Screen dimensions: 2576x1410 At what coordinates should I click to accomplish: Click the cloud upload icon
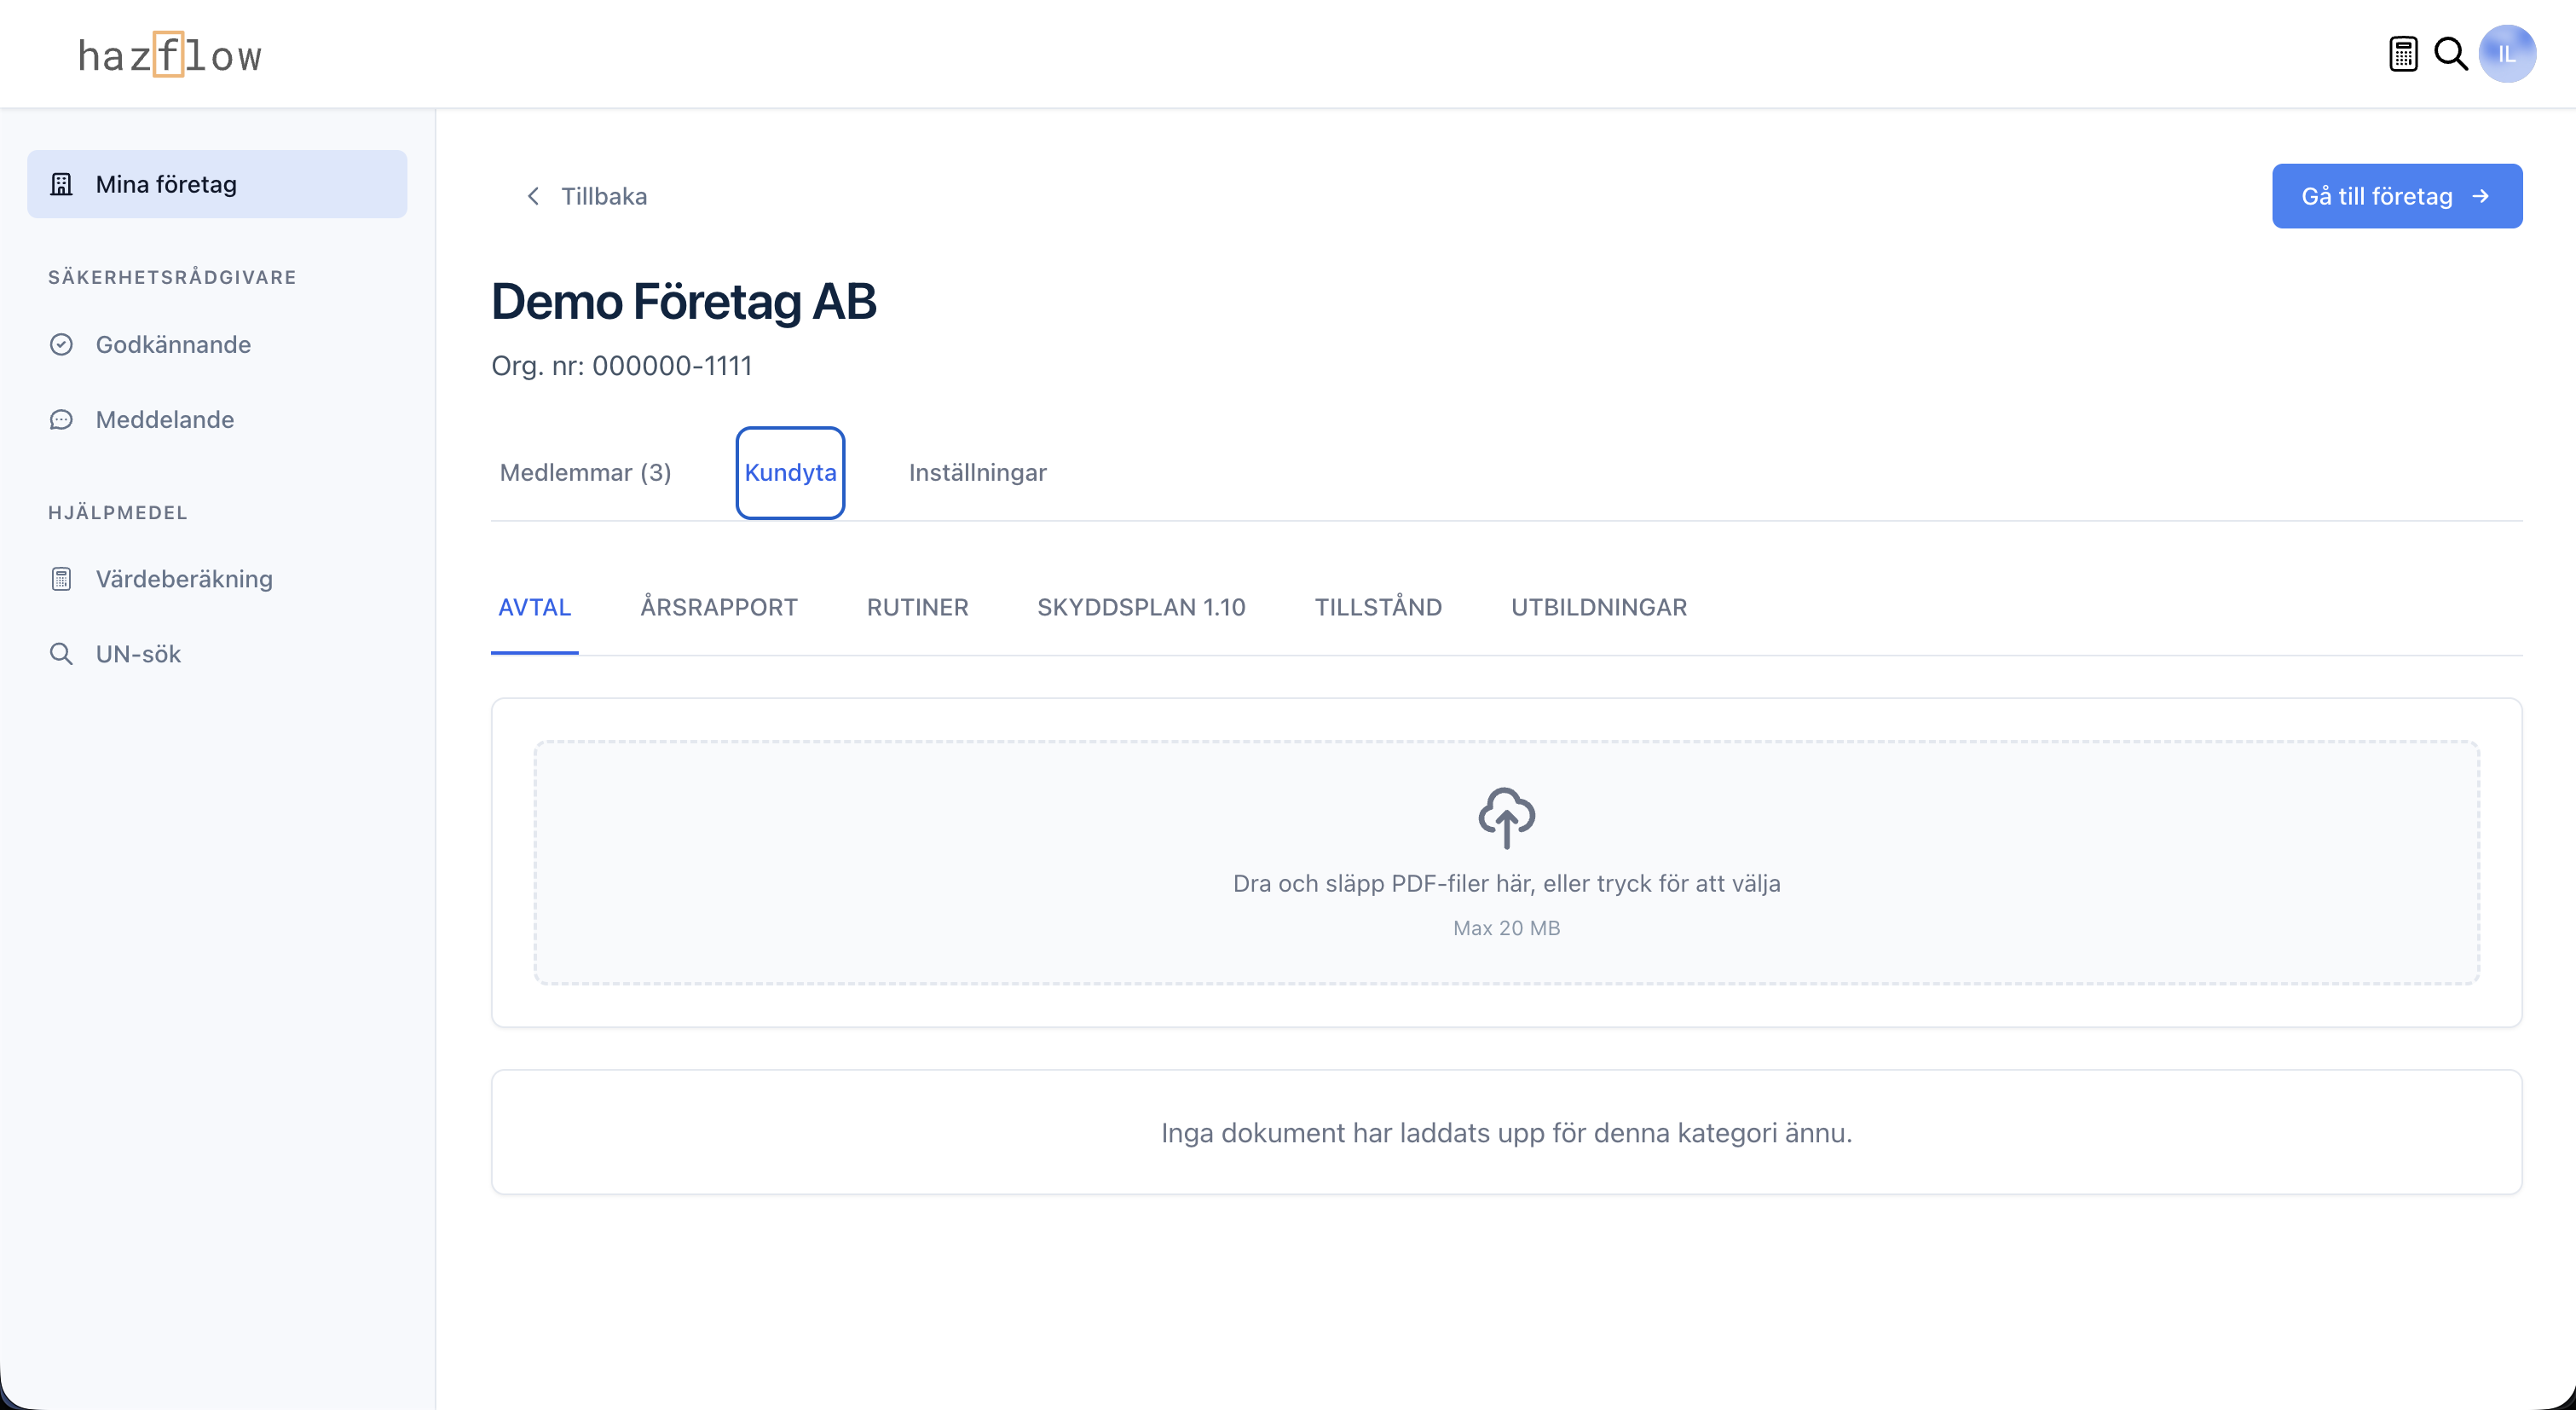coord(1506,817)
